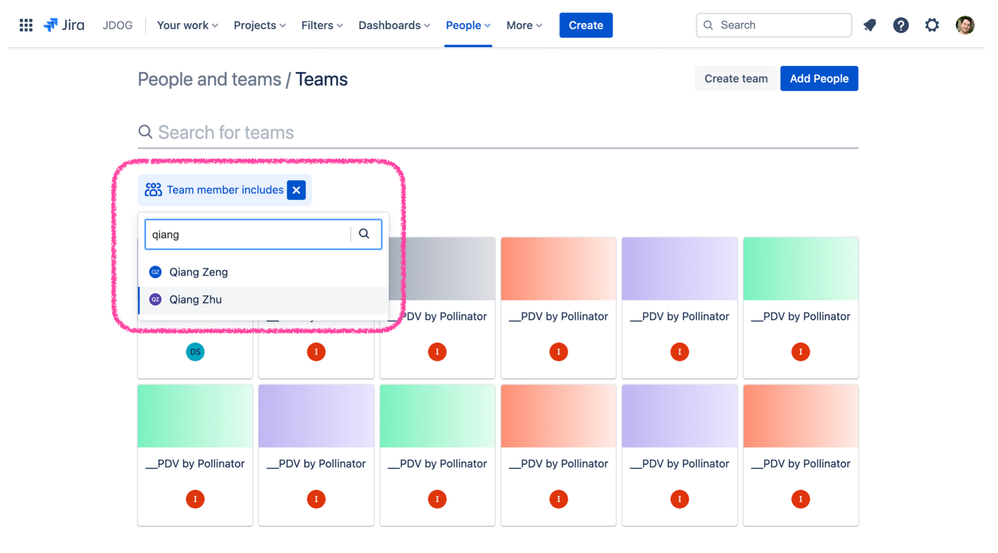Expand the More menu
Screen dimensions: 998x553
[524, 25]
